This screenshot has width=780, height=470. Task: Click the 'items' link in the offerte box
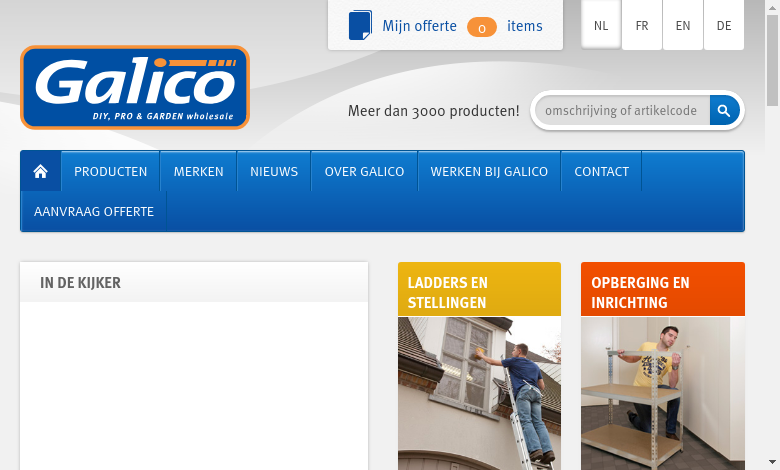pos(525,26)
